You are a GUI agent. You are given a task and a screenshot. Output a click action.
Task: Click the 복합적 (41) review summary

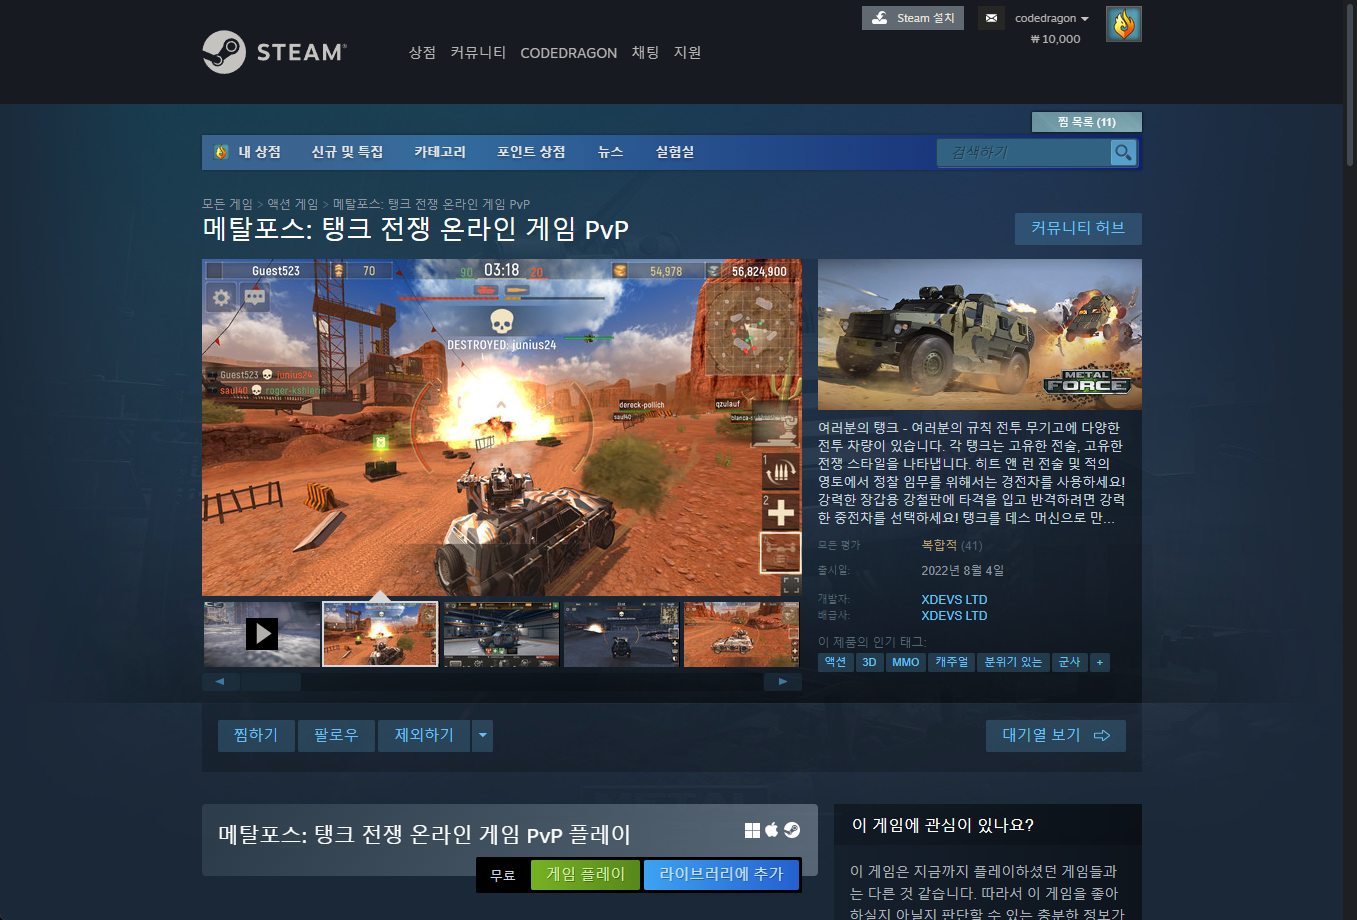952,546
